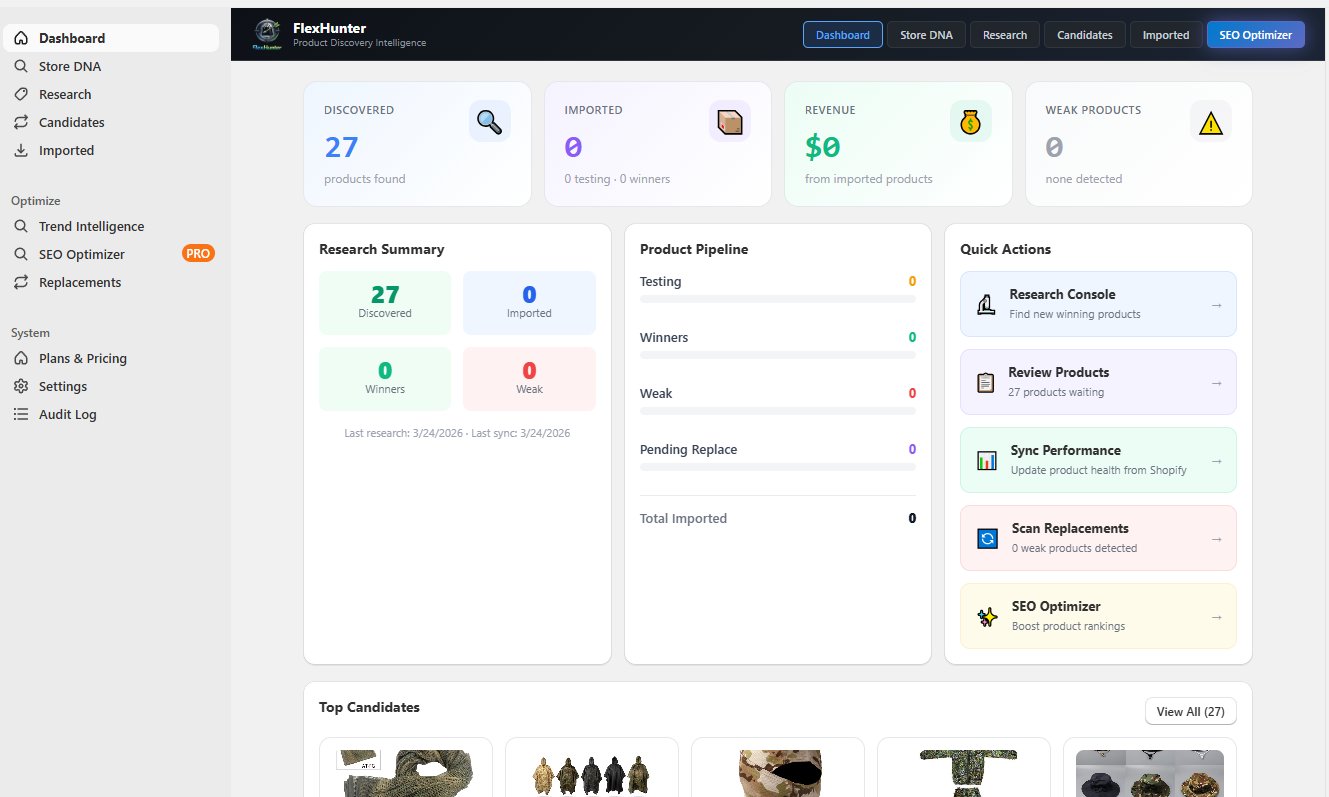Click the Imported download icon in the sidebar
Screen dimensions: 1329x797
(21, 150)
